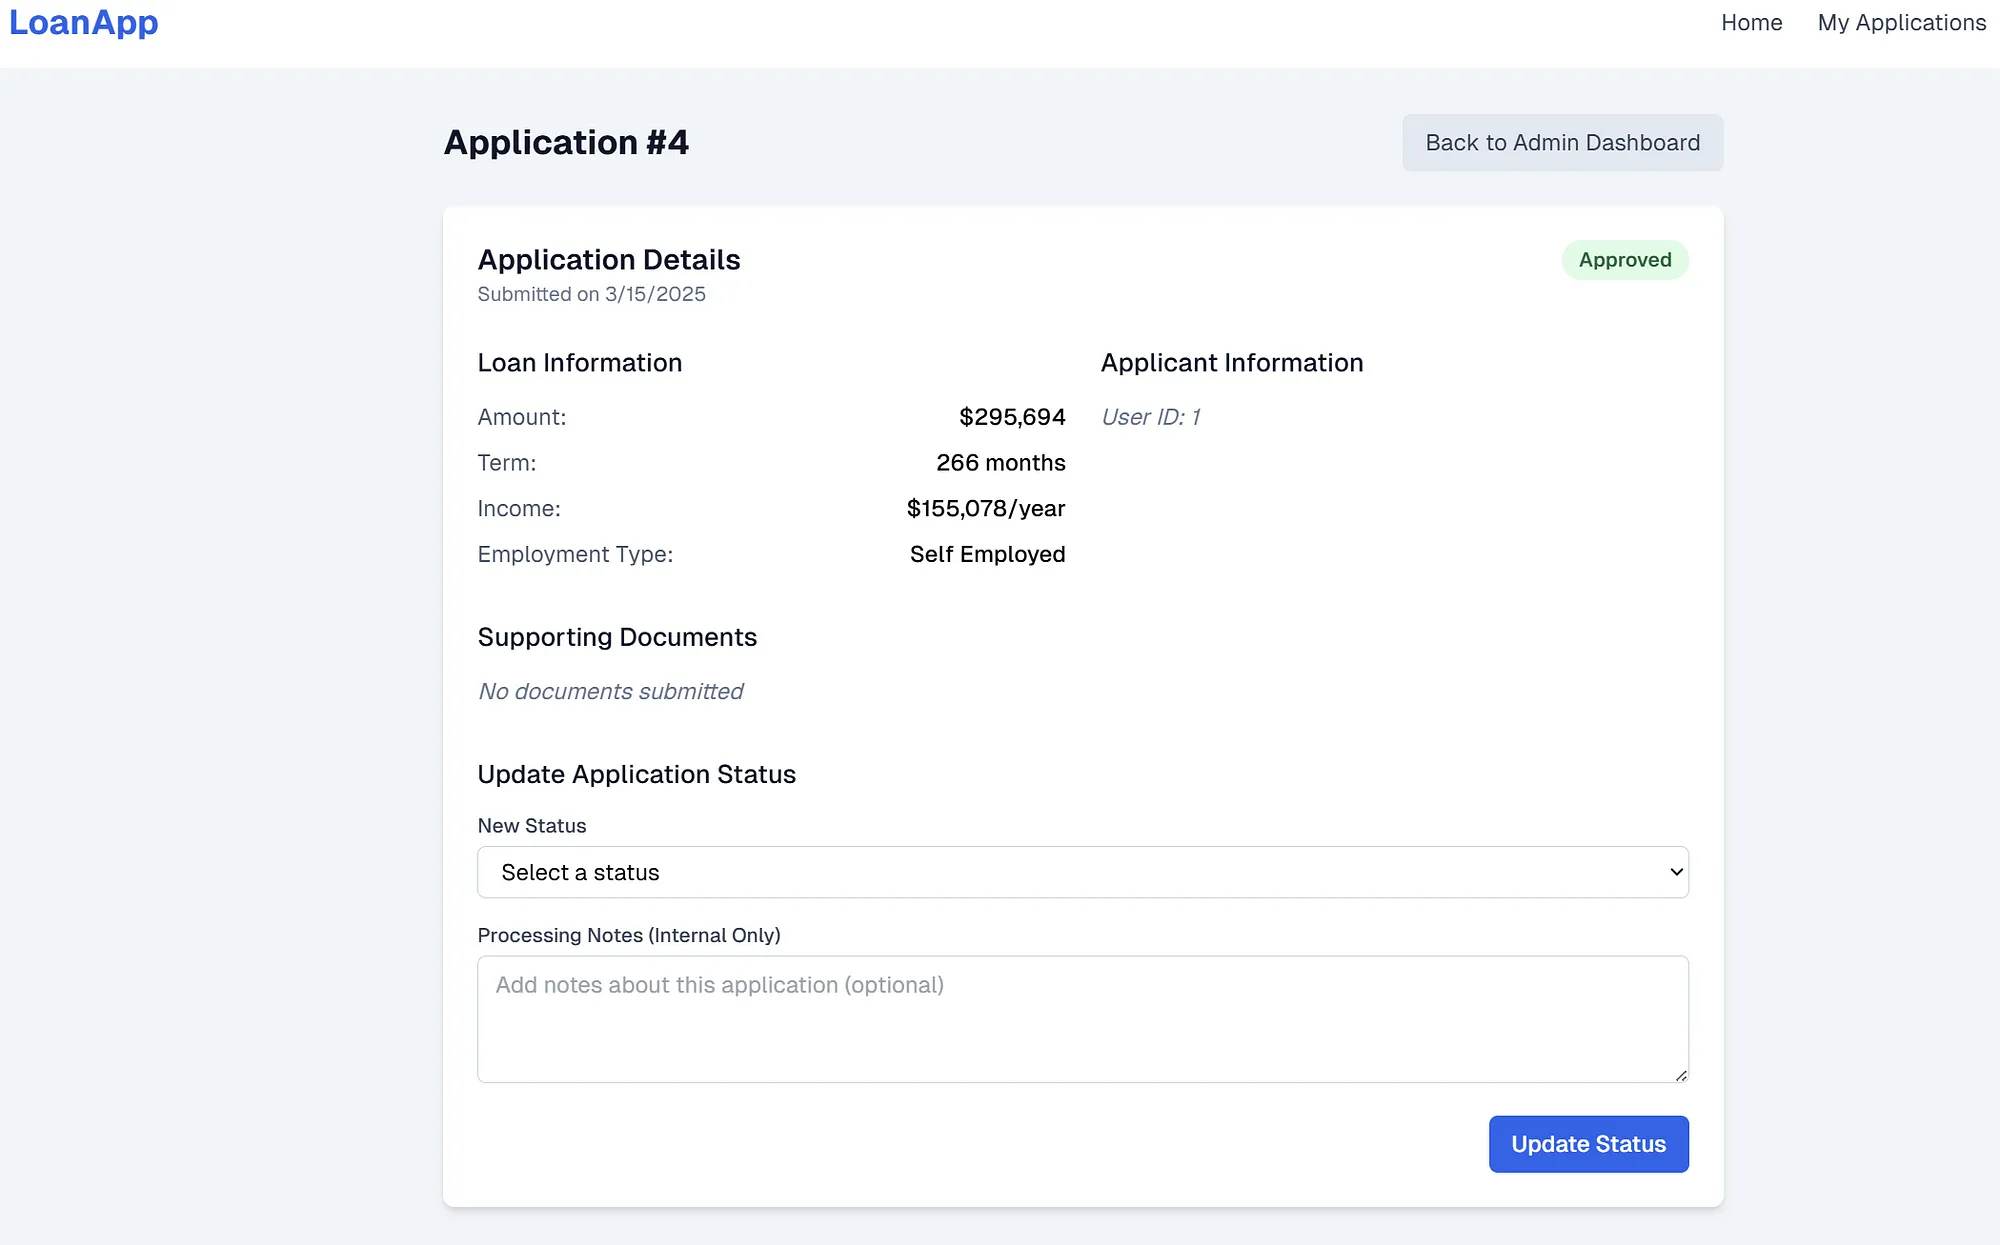Click the User ID: 1 text
Screen dimensions: 2000x1245
point(1150,417)
